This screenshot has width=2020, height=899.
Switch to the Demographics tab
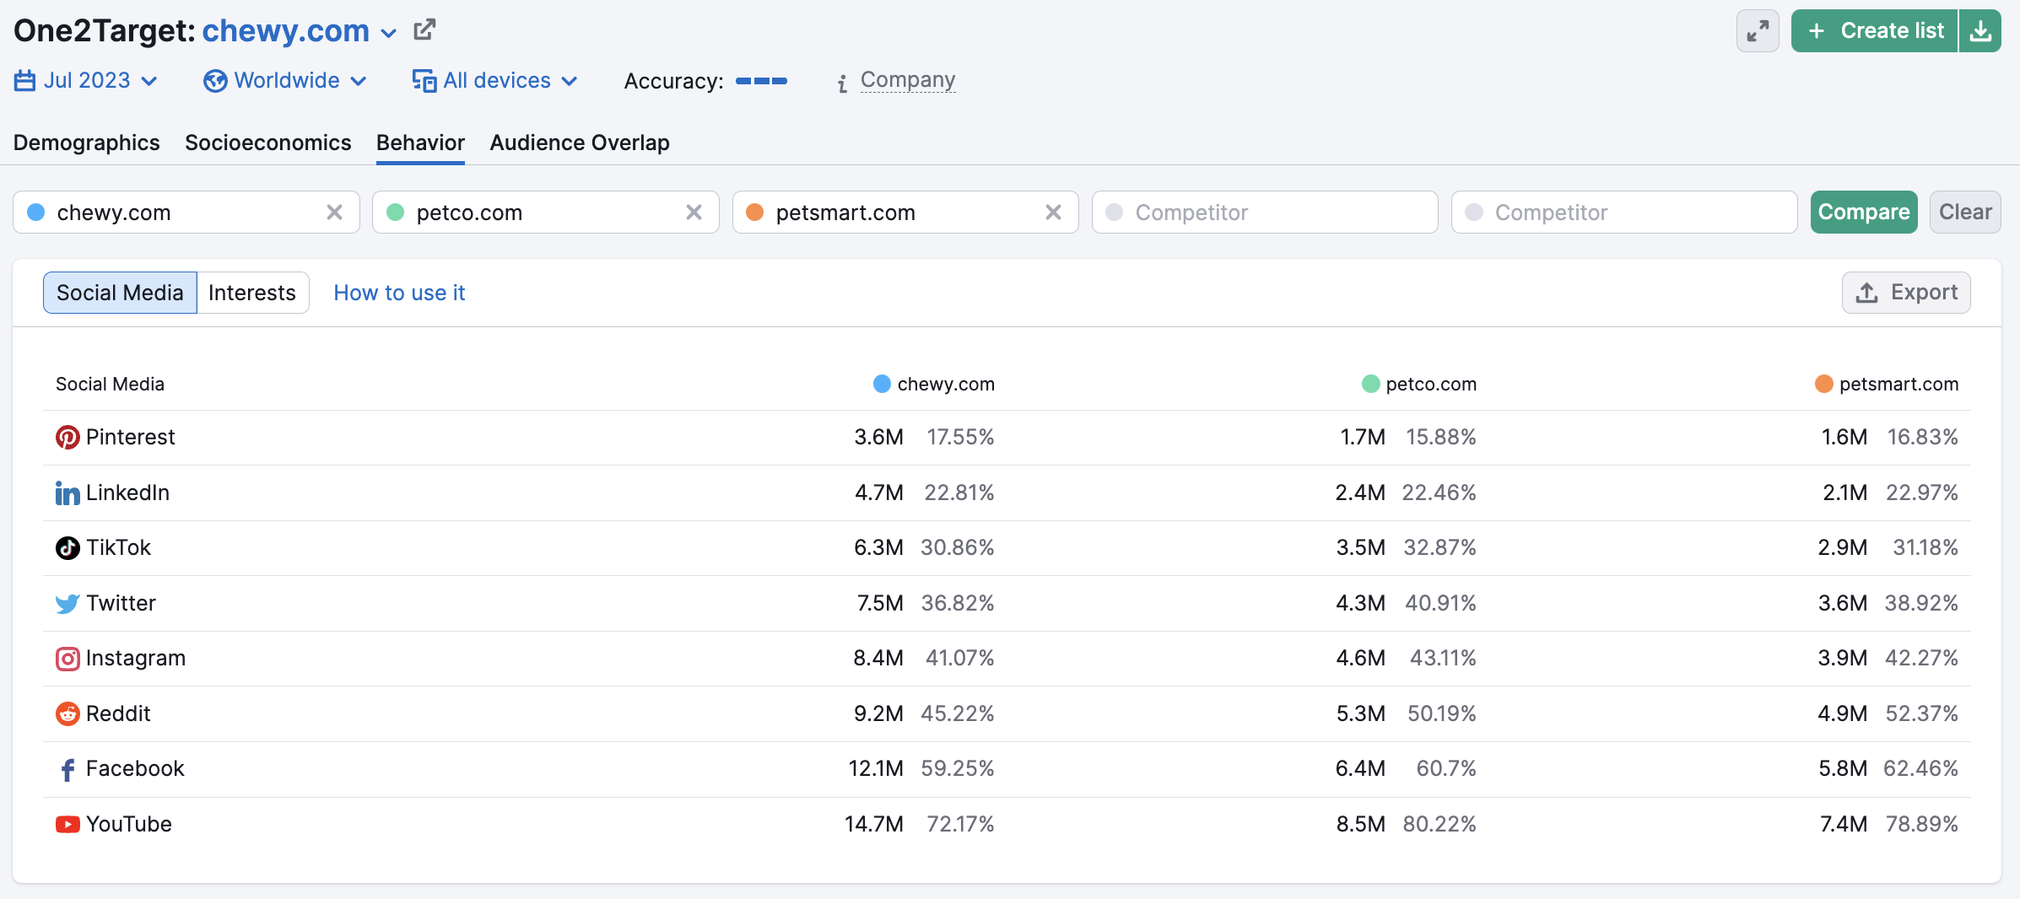[86, 143]
